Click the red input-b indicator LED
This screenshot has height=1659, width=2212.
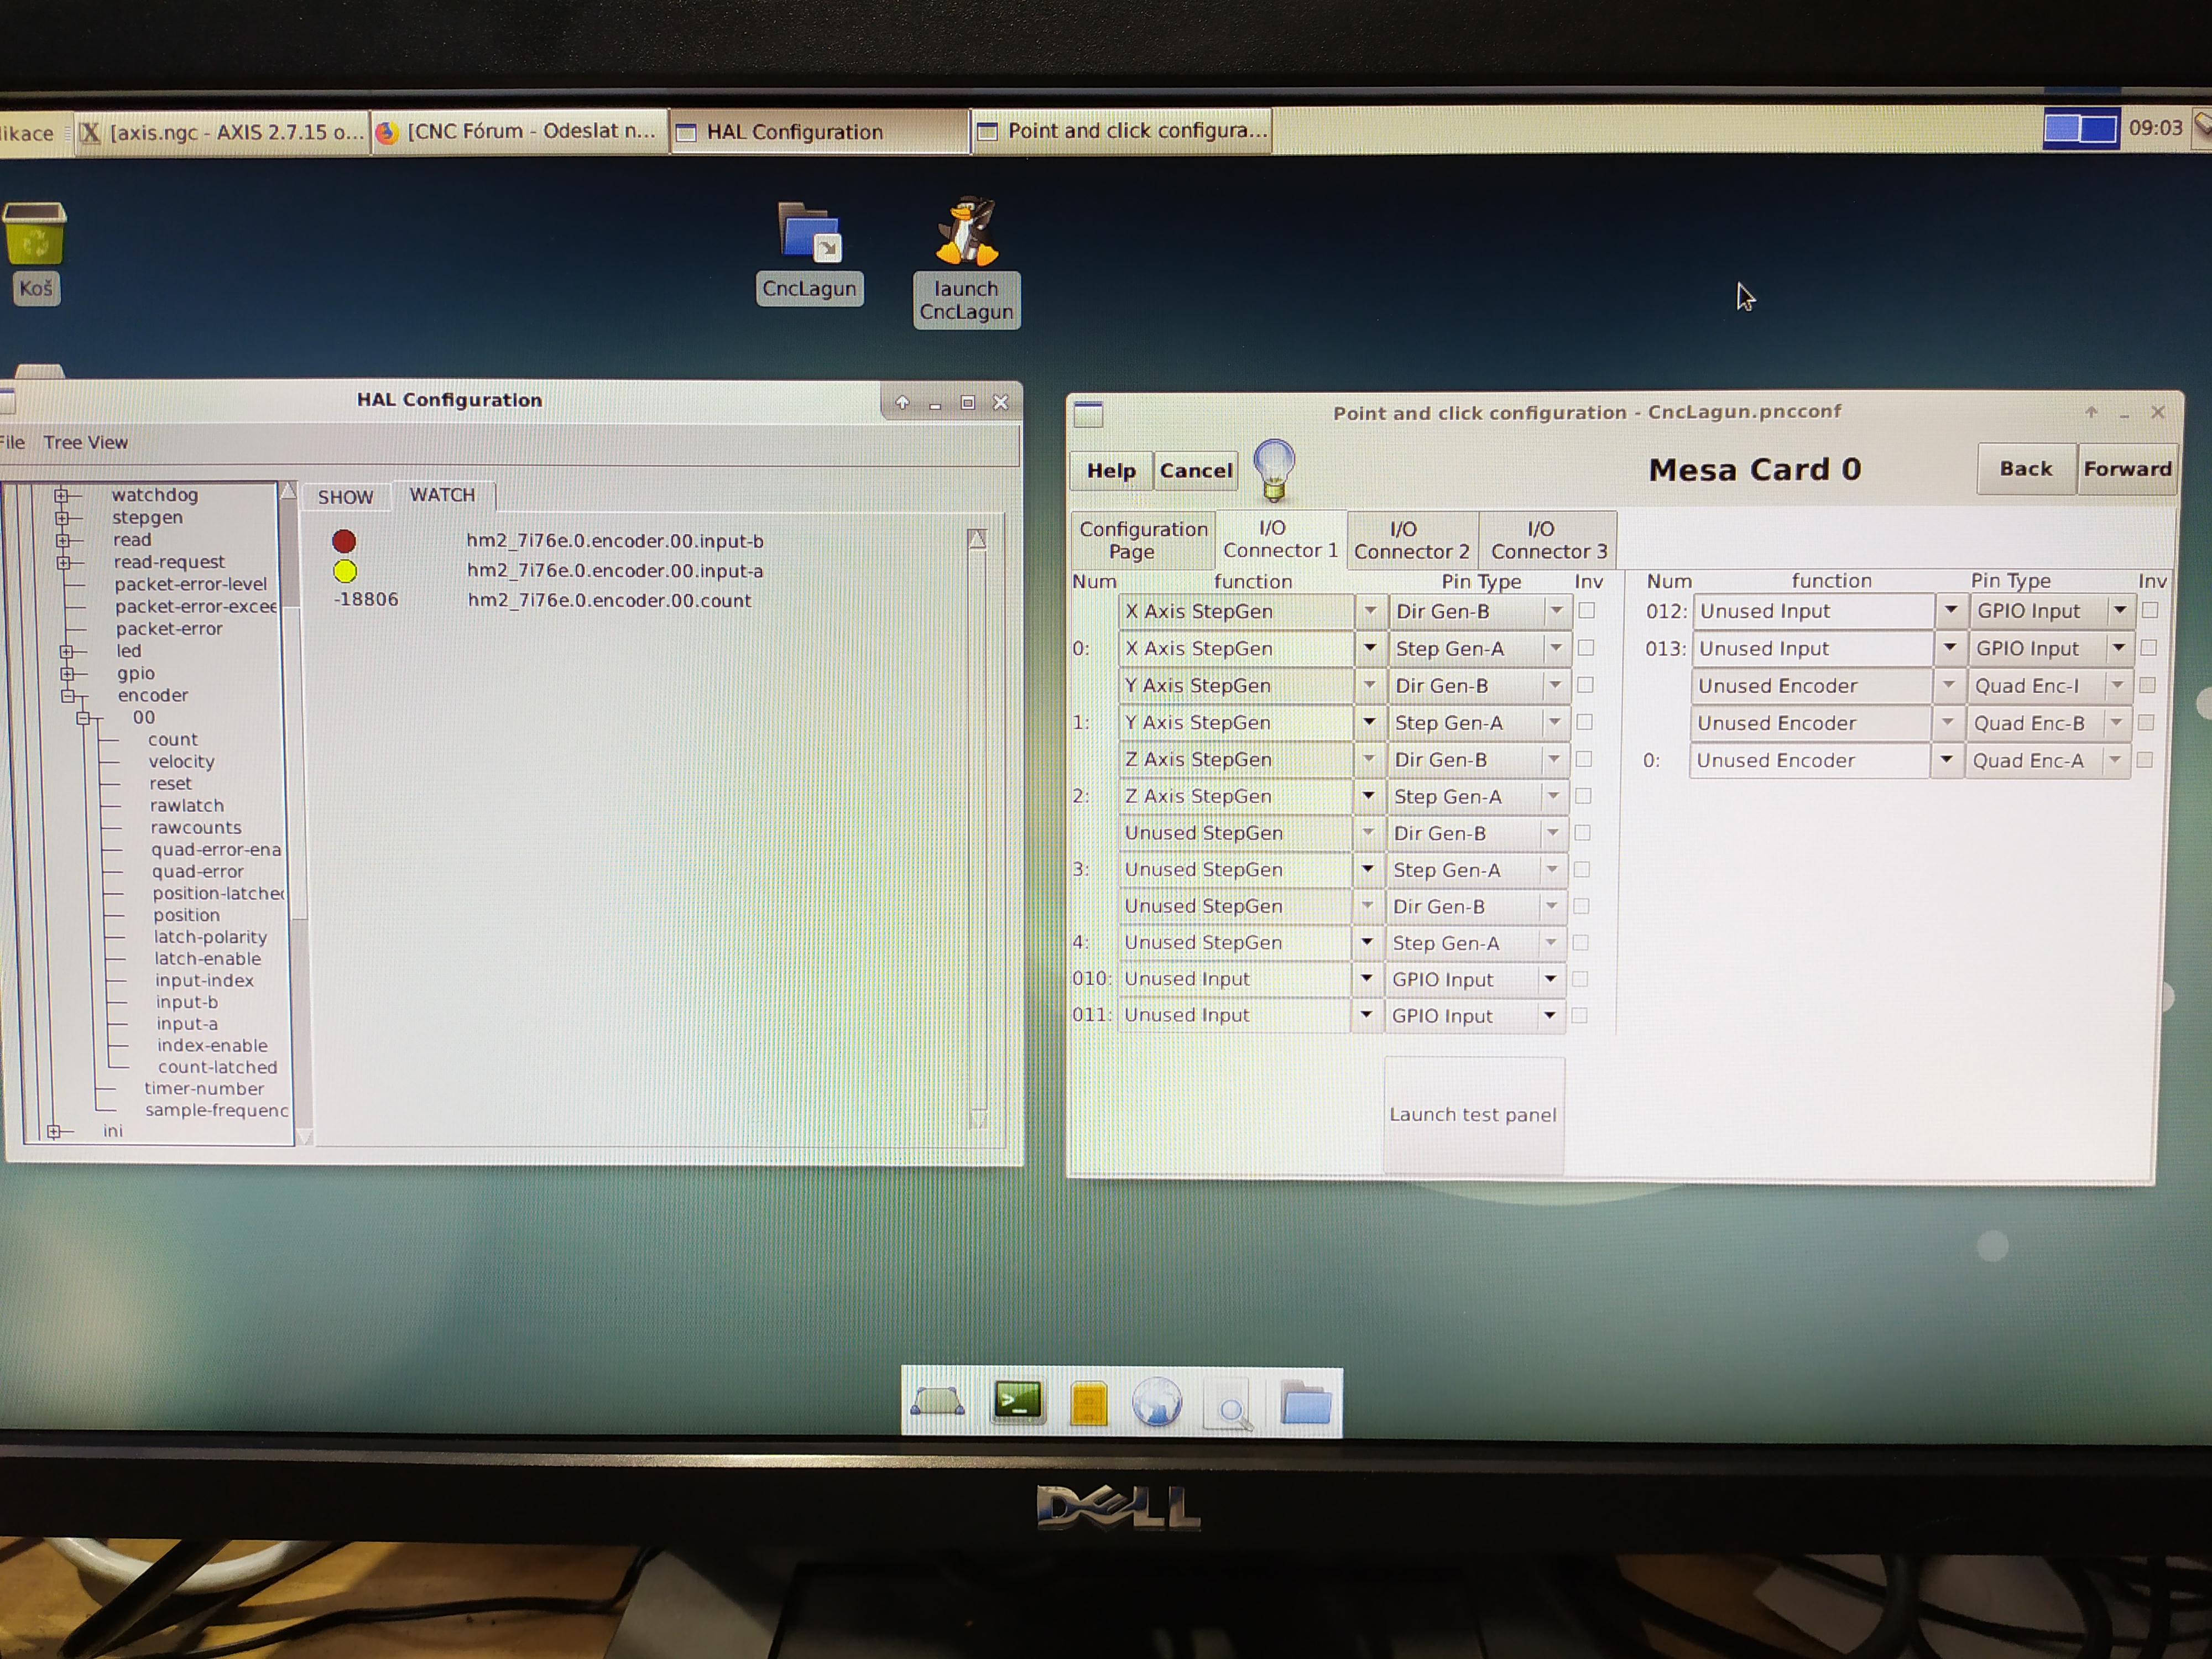[x=344, y=541]
